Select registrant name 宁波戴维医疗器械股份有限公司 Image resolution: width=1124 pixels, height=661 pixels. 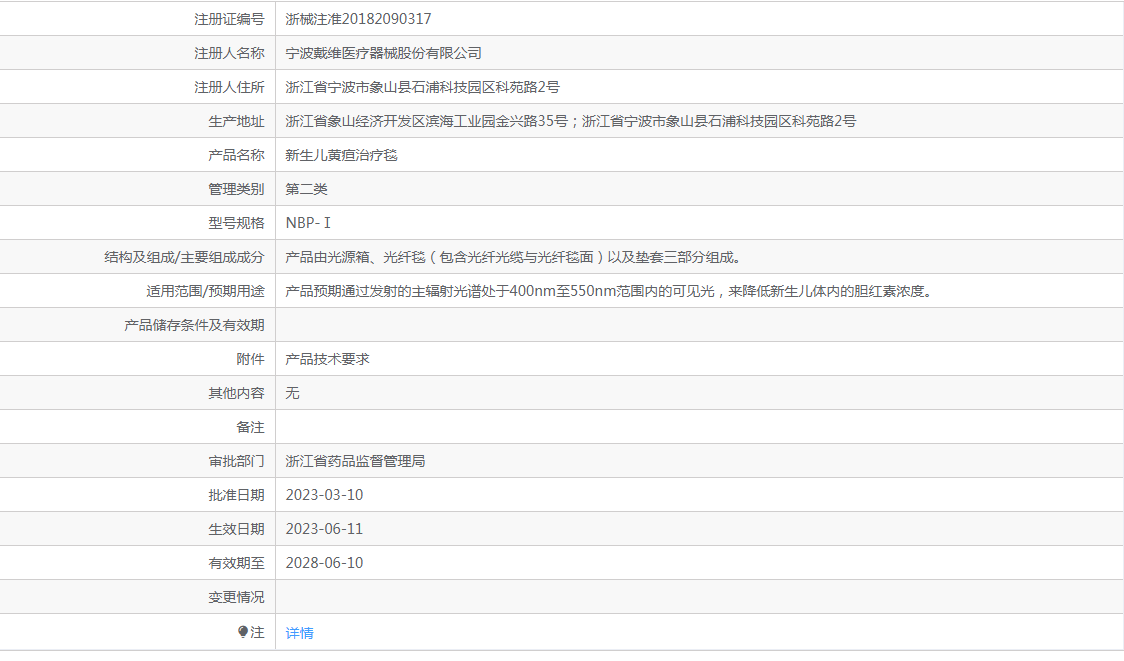[384, 53]
